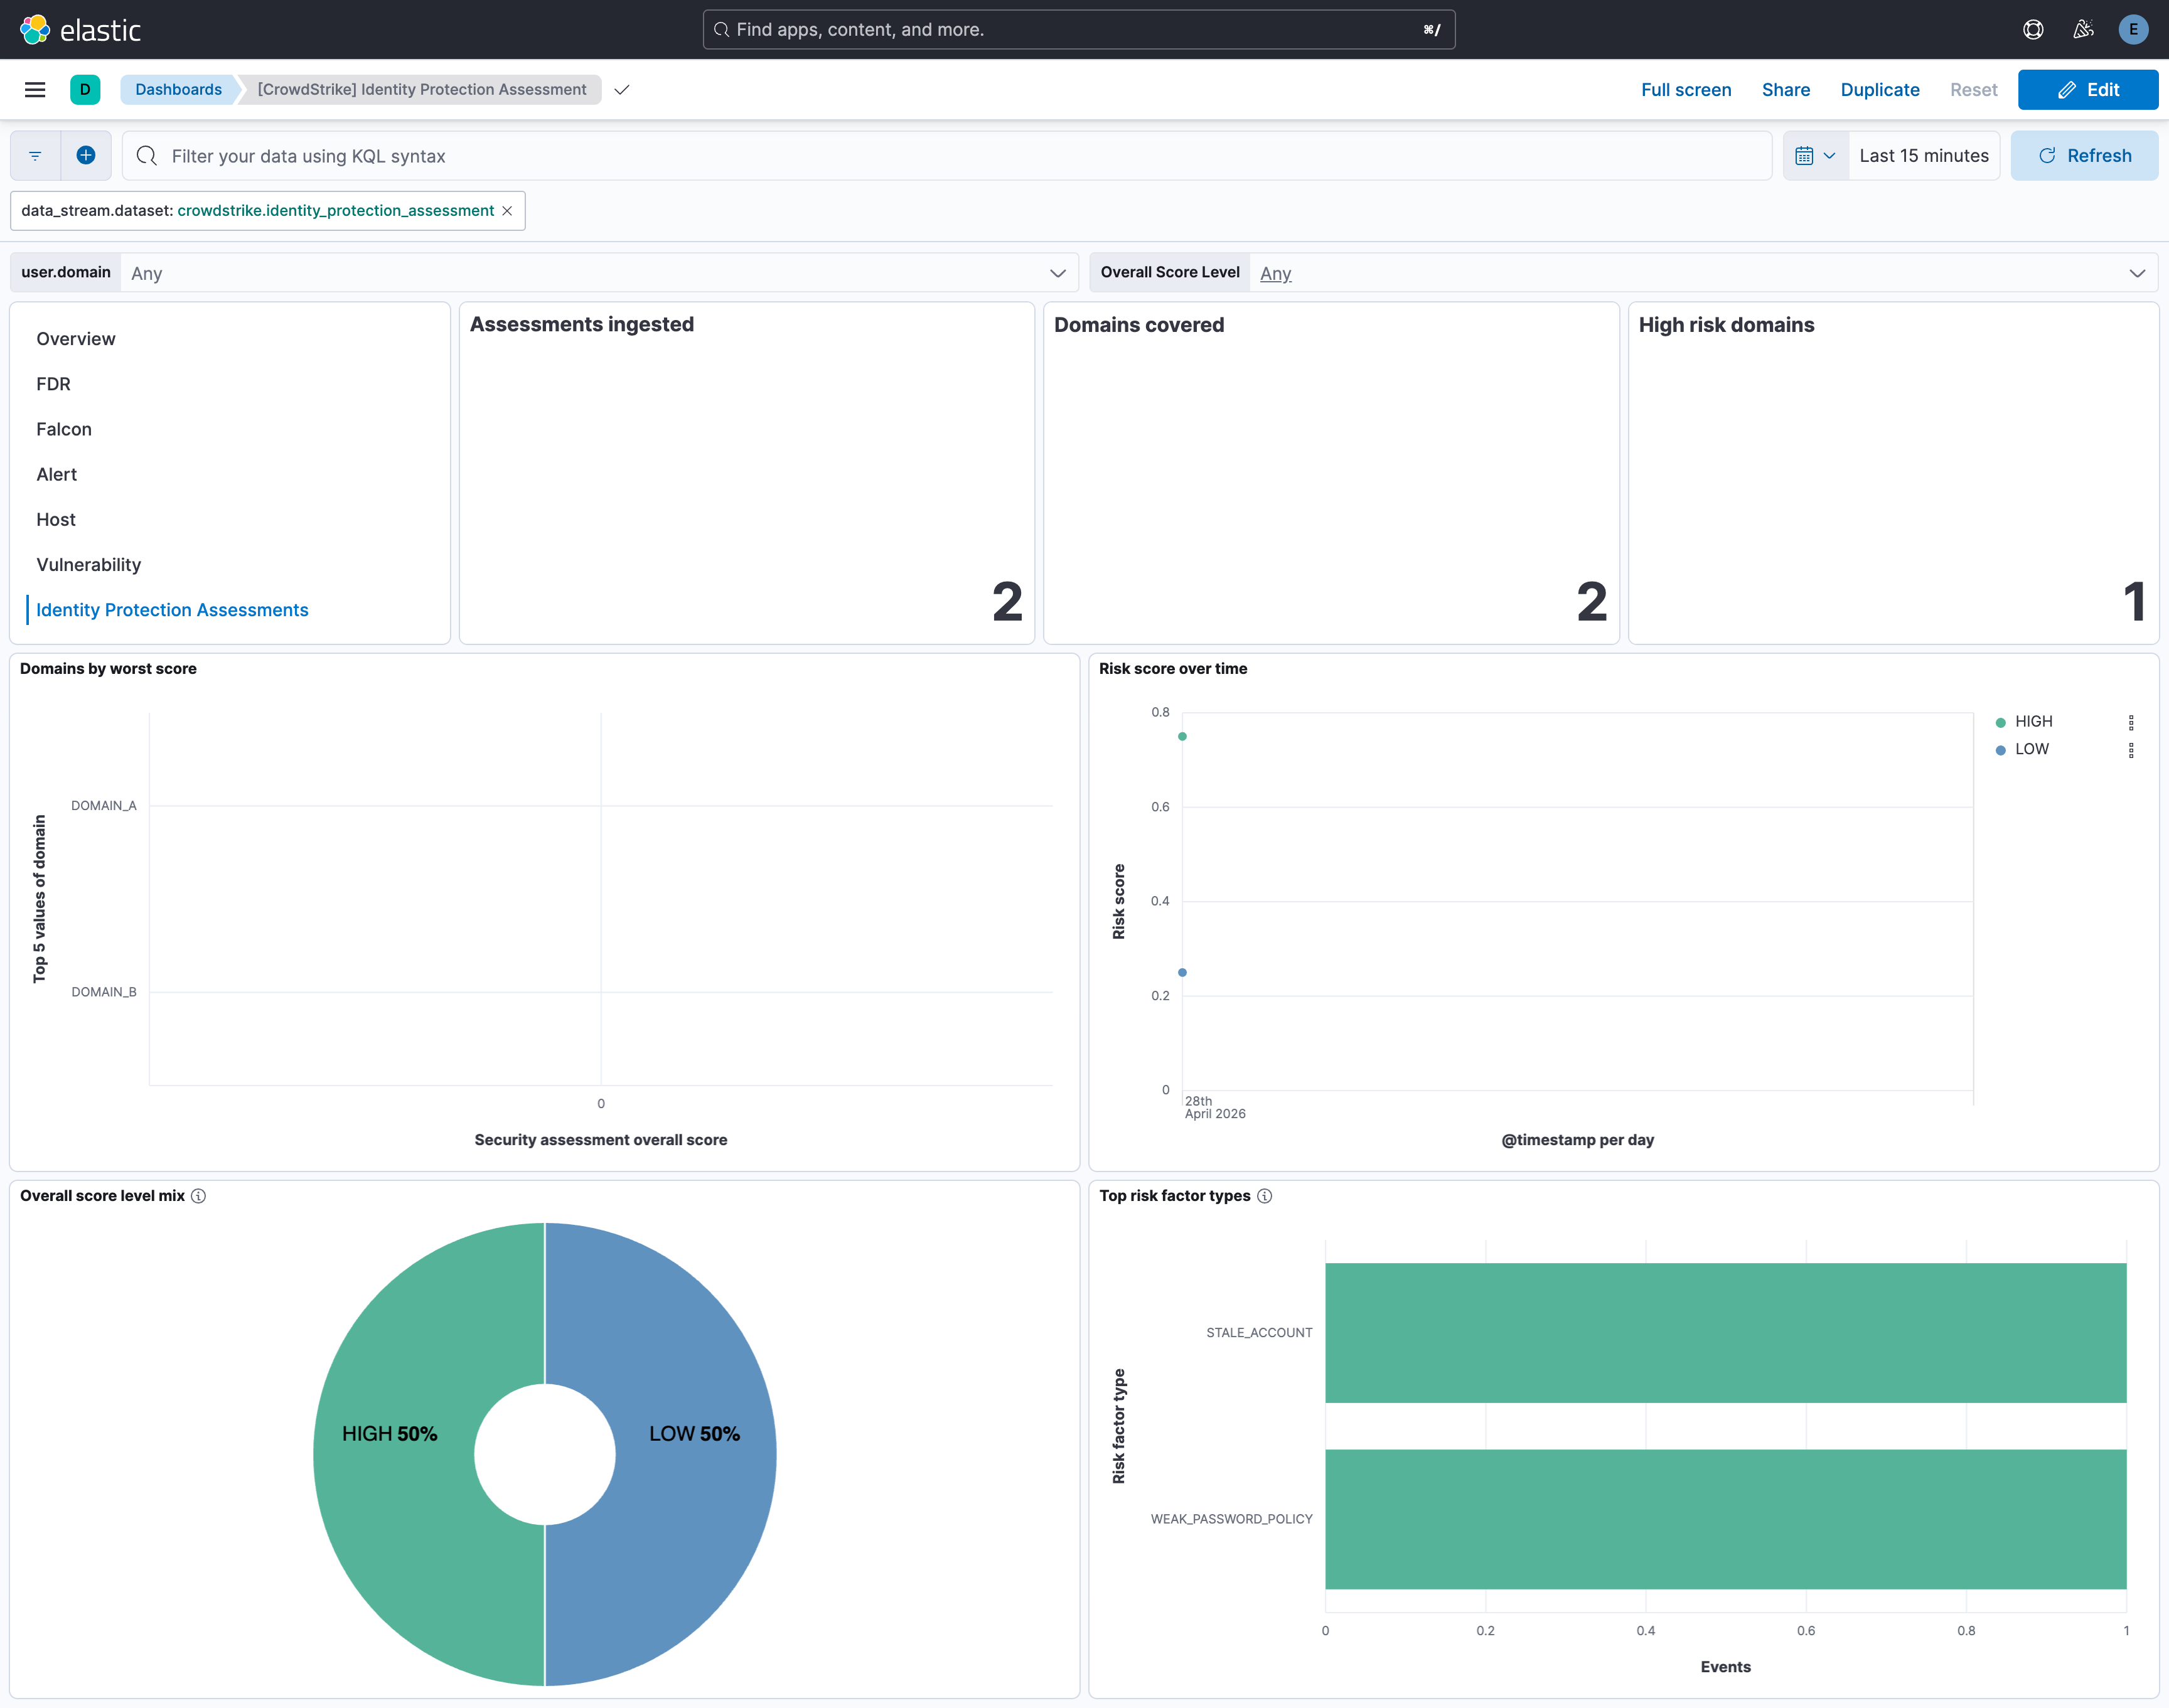The width and height of the screenshot is (2169, 1708).
Task: Open the Alert dashboard link
Action: (56, 474)
